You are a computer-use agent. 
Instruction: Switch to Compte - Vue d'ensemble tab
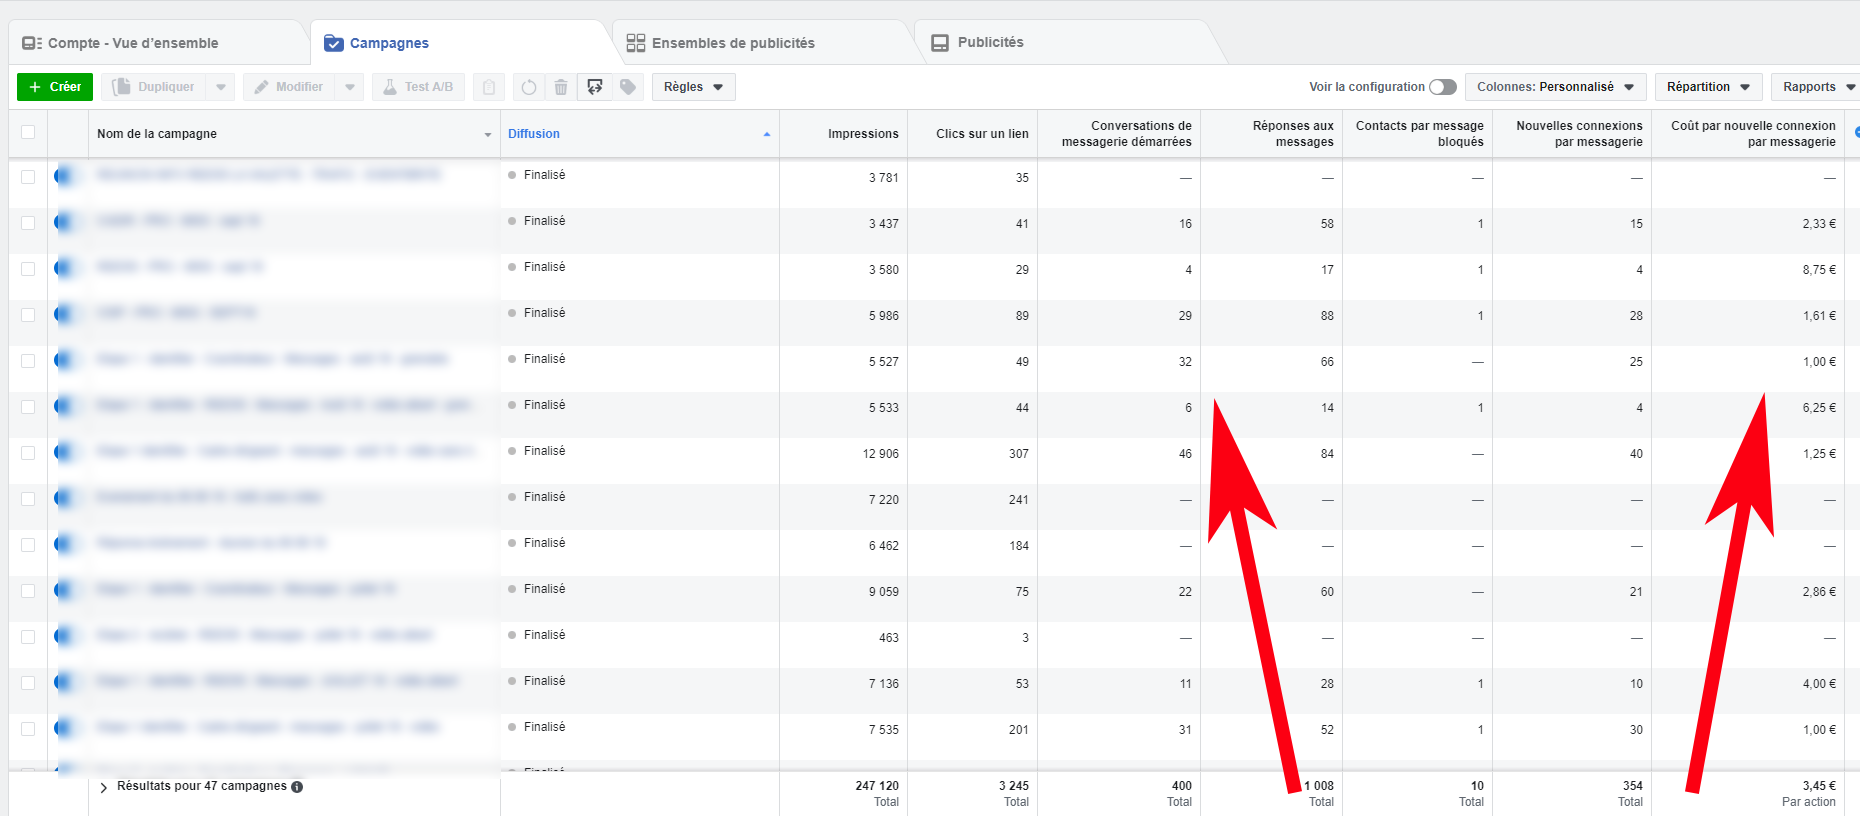[x=155, y=43]
